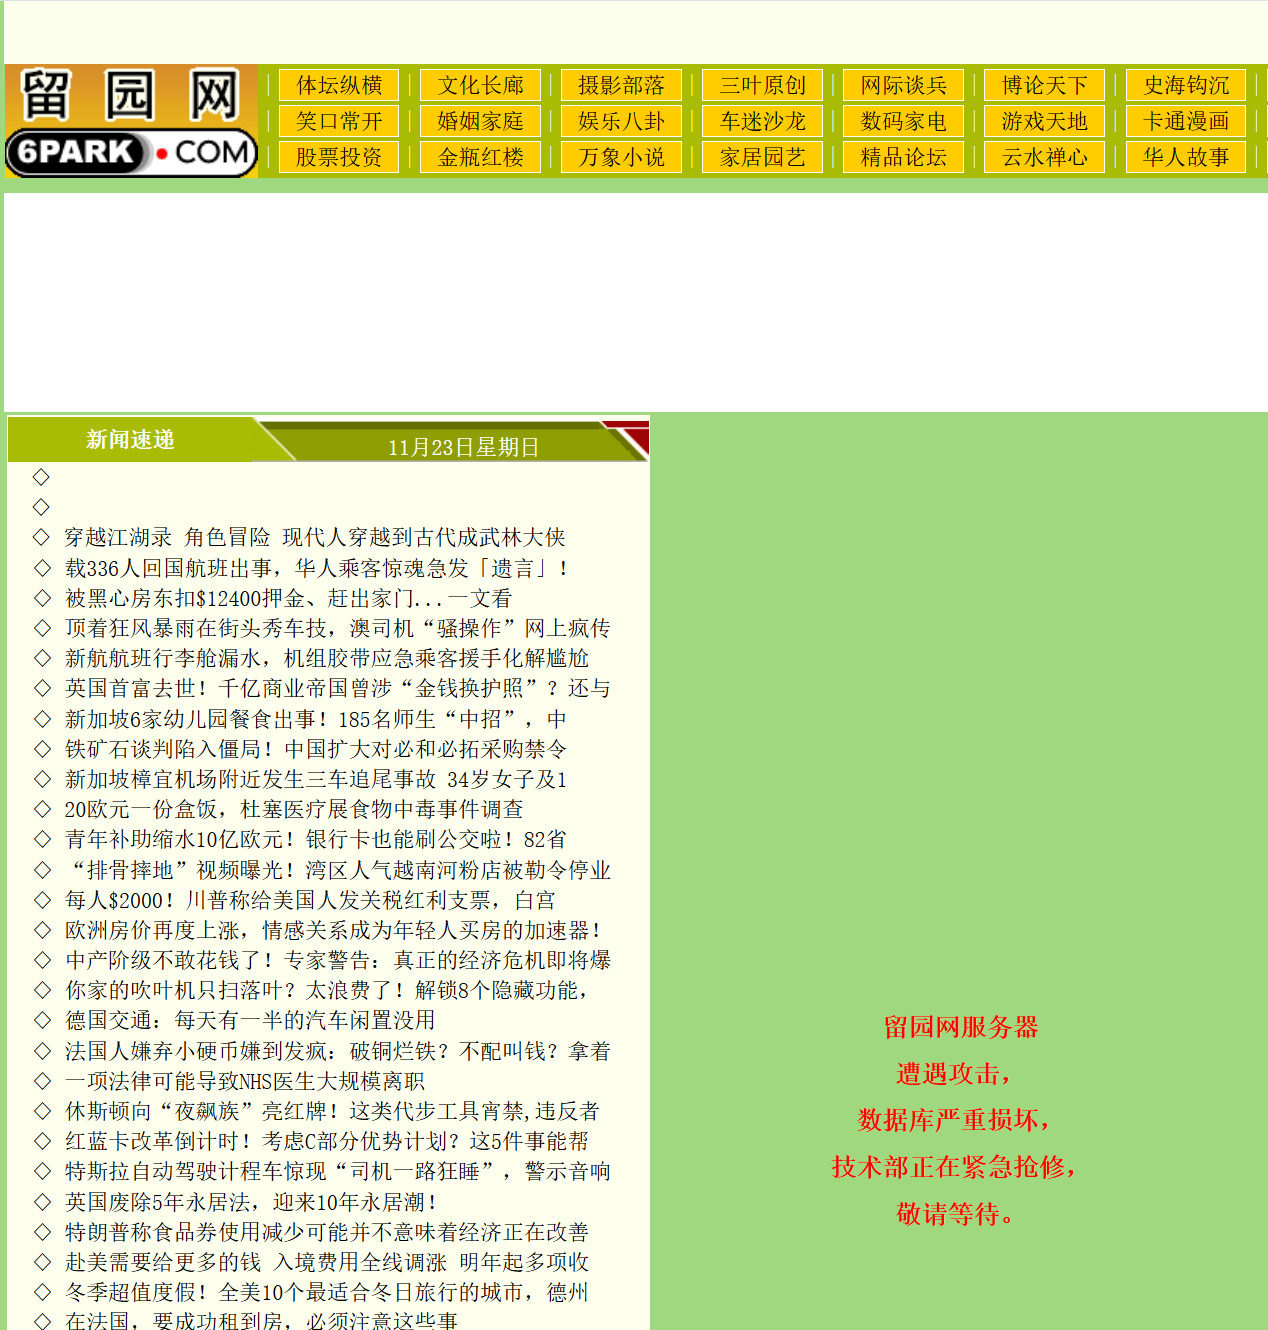Open the 每人$2000 川普关税红利支票 headline
Screen dimensions: 1268x1330
click(x=309, y=900)
